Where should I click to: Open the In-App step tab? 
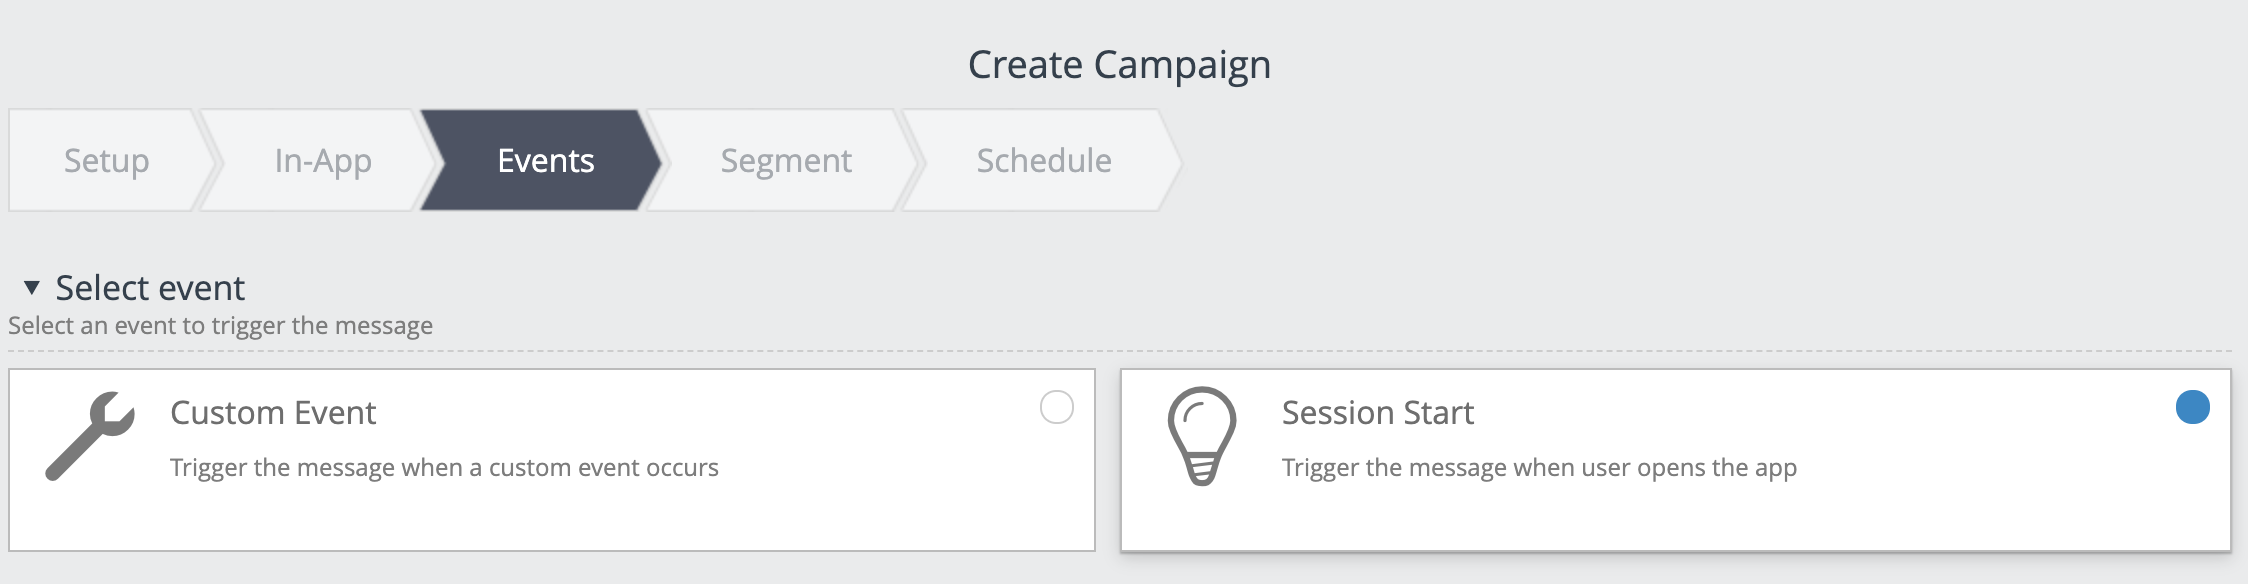coord(323,160)
